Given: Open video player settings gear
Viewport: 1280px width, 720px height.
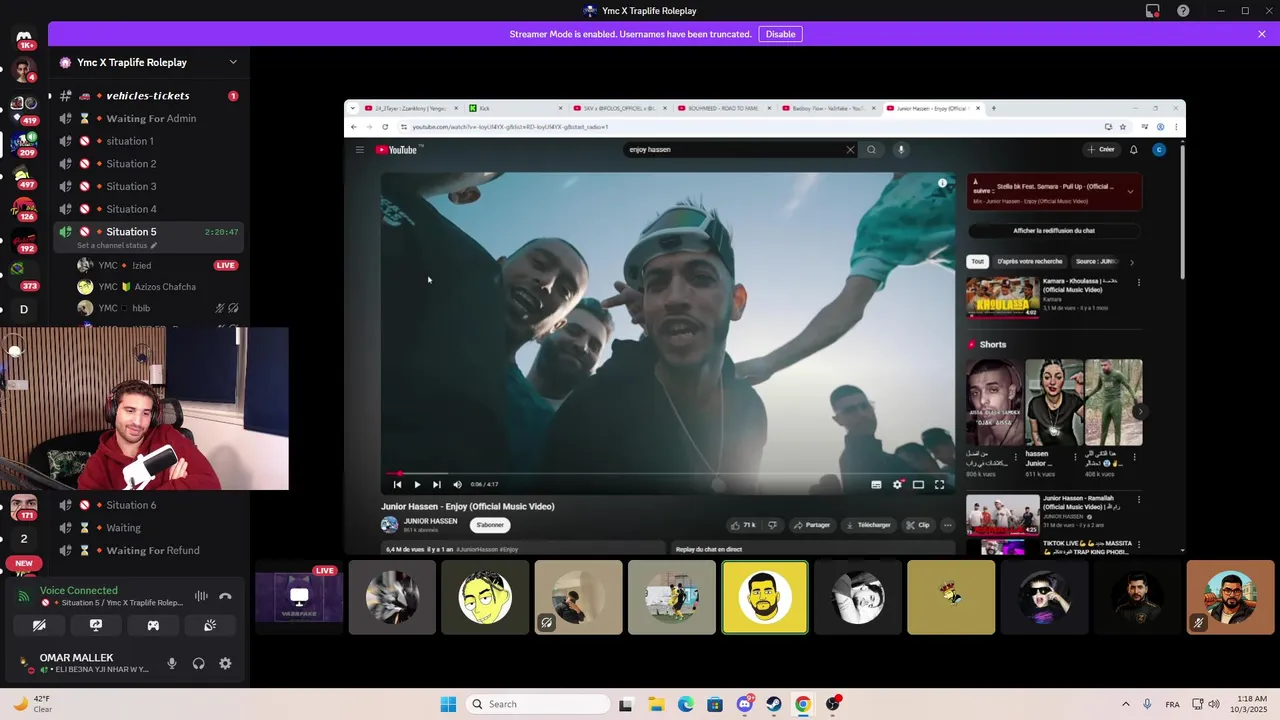Looking at the screenshot, I should click(898, 485).
